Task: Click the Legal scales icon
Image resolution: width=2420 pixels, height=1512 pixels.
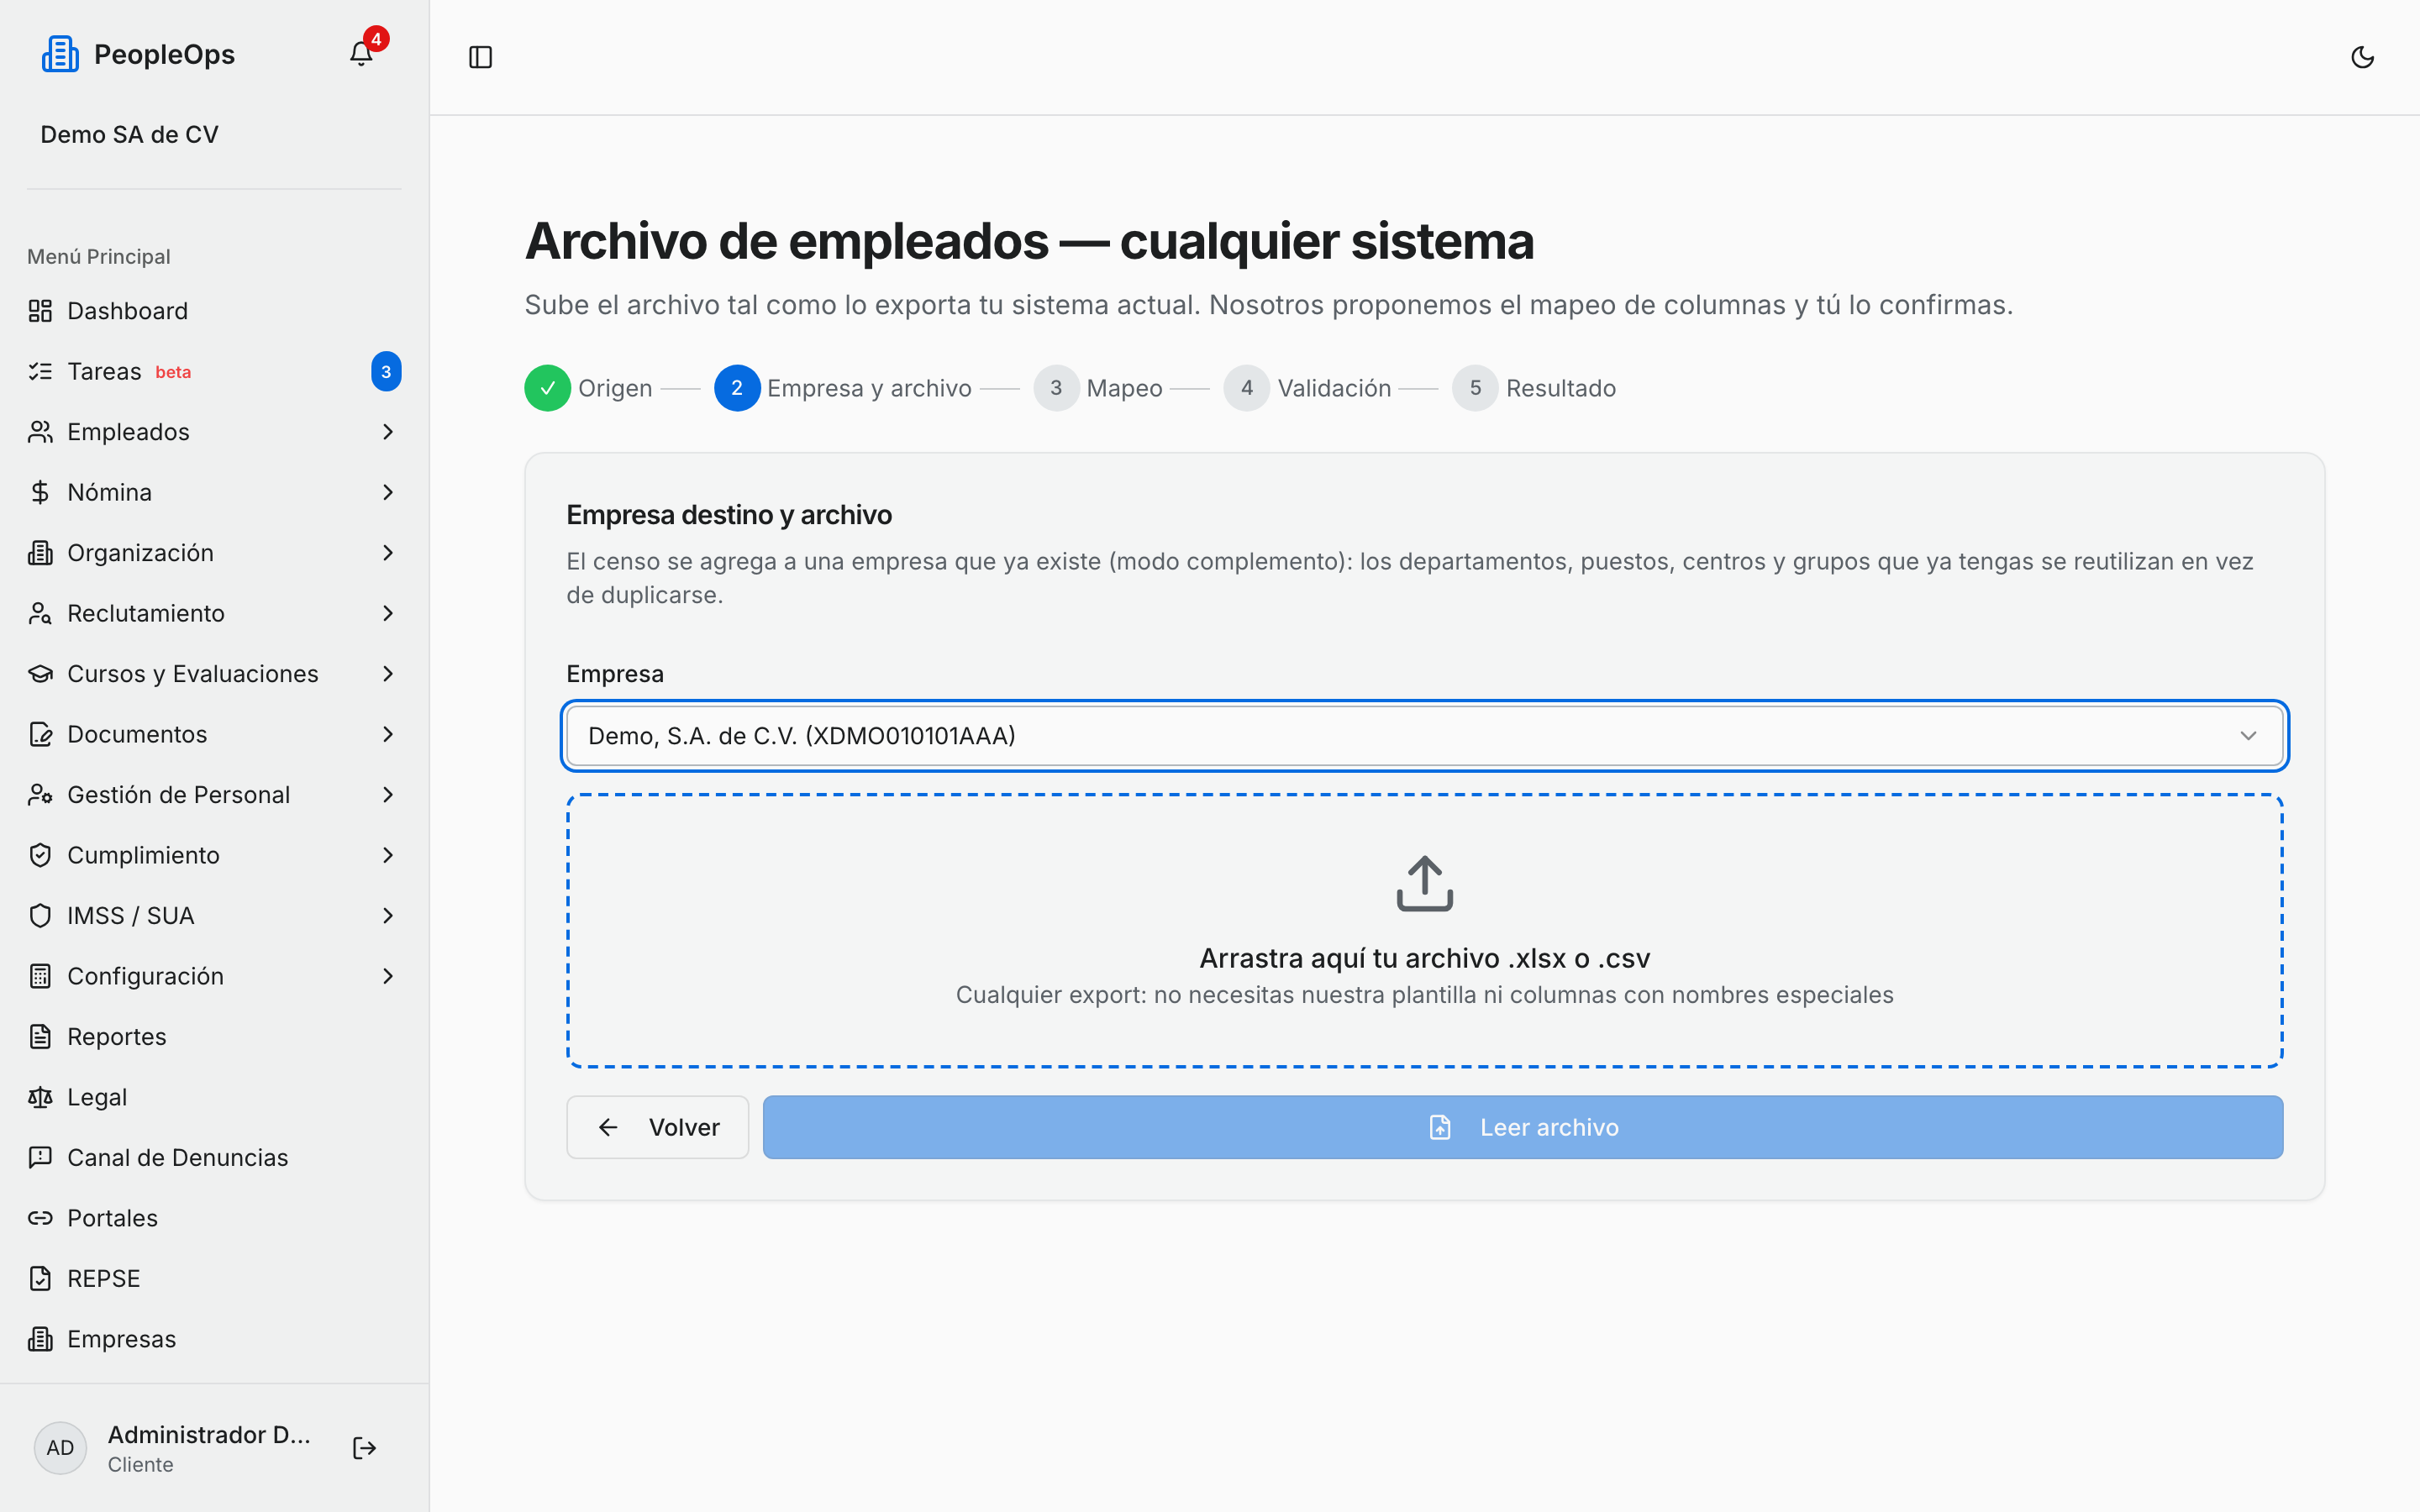Action: (40, 1097)
